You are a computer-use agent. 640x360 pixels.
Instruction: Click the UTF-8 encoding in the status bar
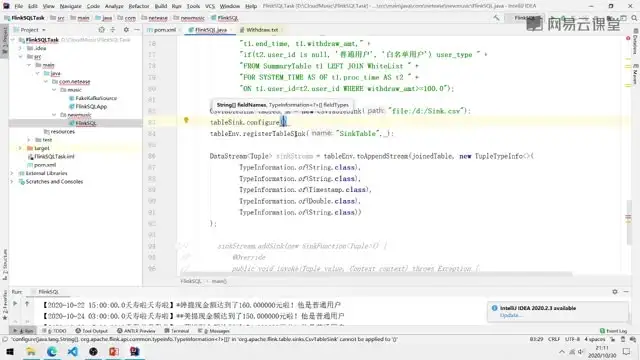[x=572, y=339]
